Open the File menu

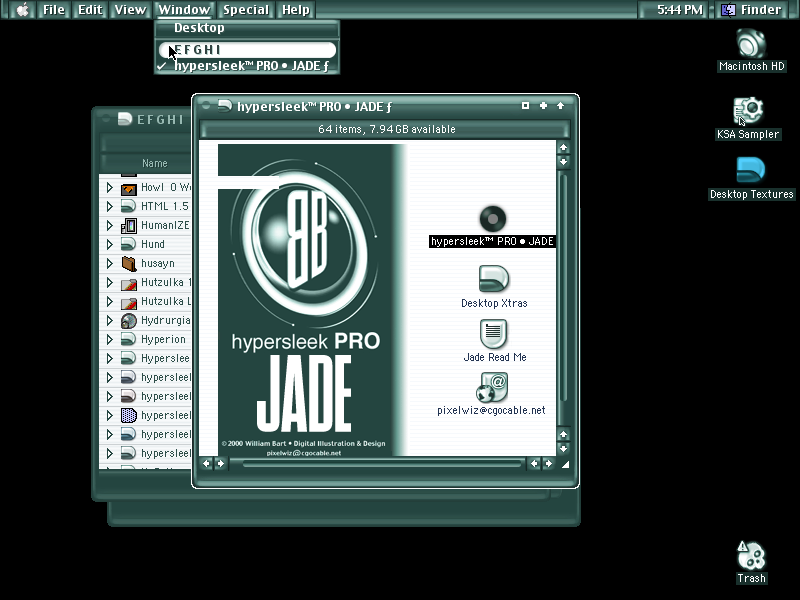(x=54, y=10)
